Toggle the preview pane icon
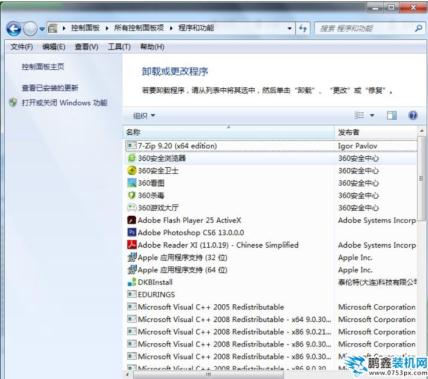This screenshot has width=428, height=379. [x=392, y=116]
